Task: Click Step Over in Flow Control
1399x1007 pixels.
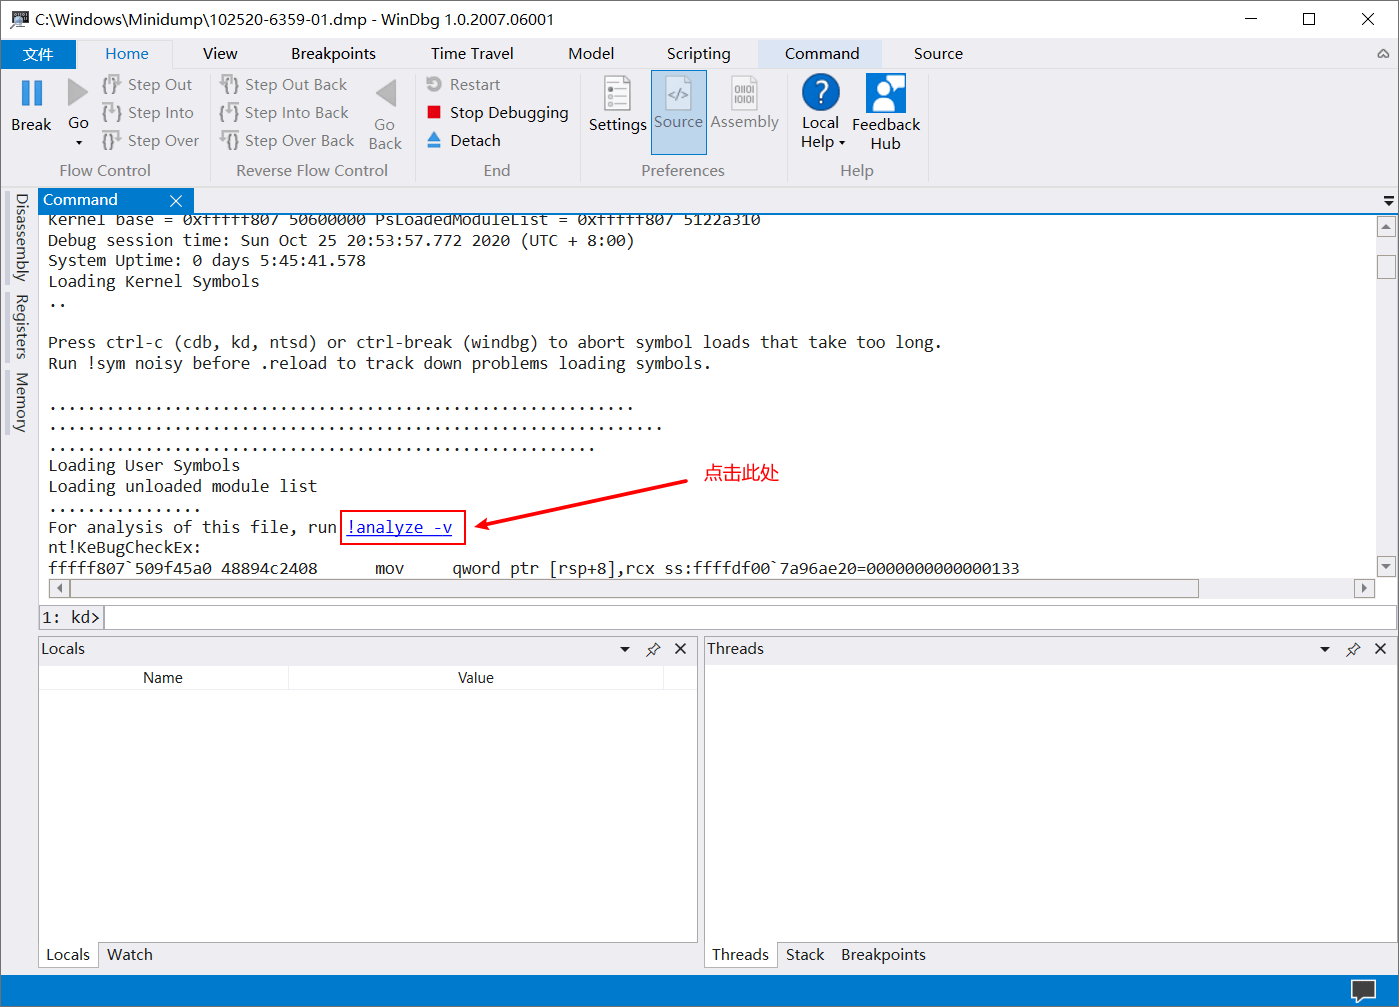Action: [x=150, y=141]
